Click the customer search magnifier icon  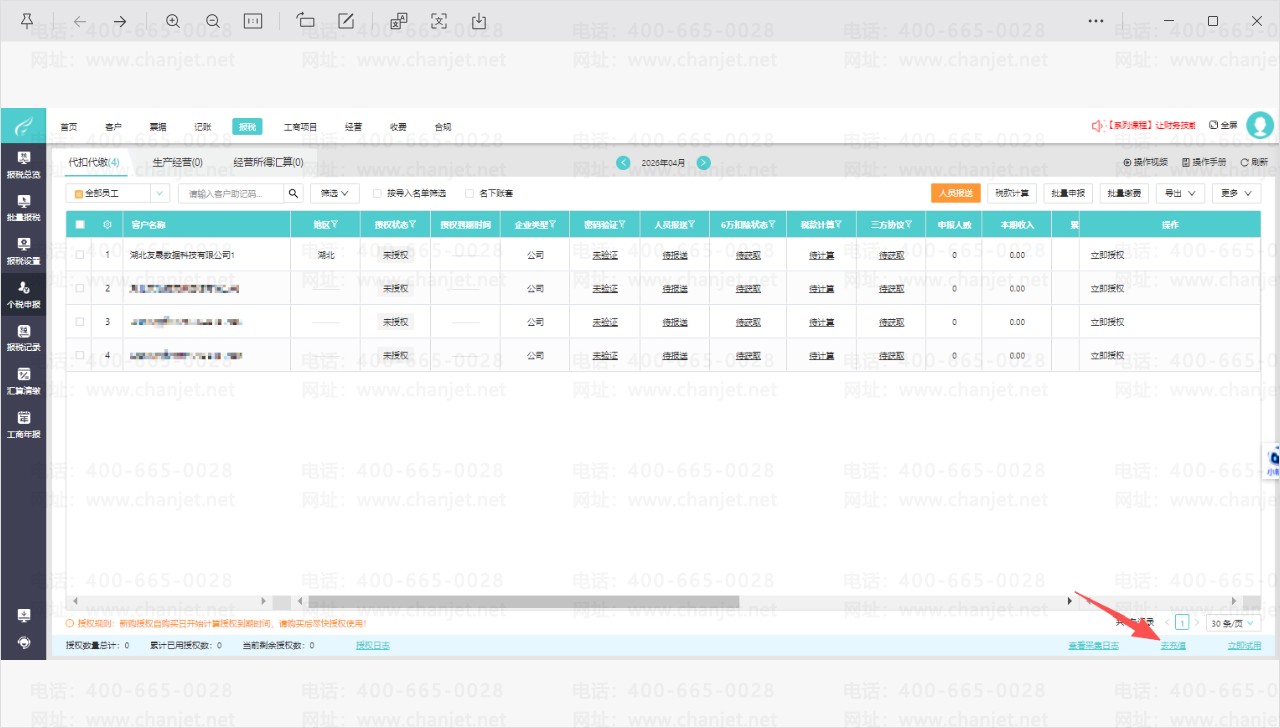click(294, 193)
